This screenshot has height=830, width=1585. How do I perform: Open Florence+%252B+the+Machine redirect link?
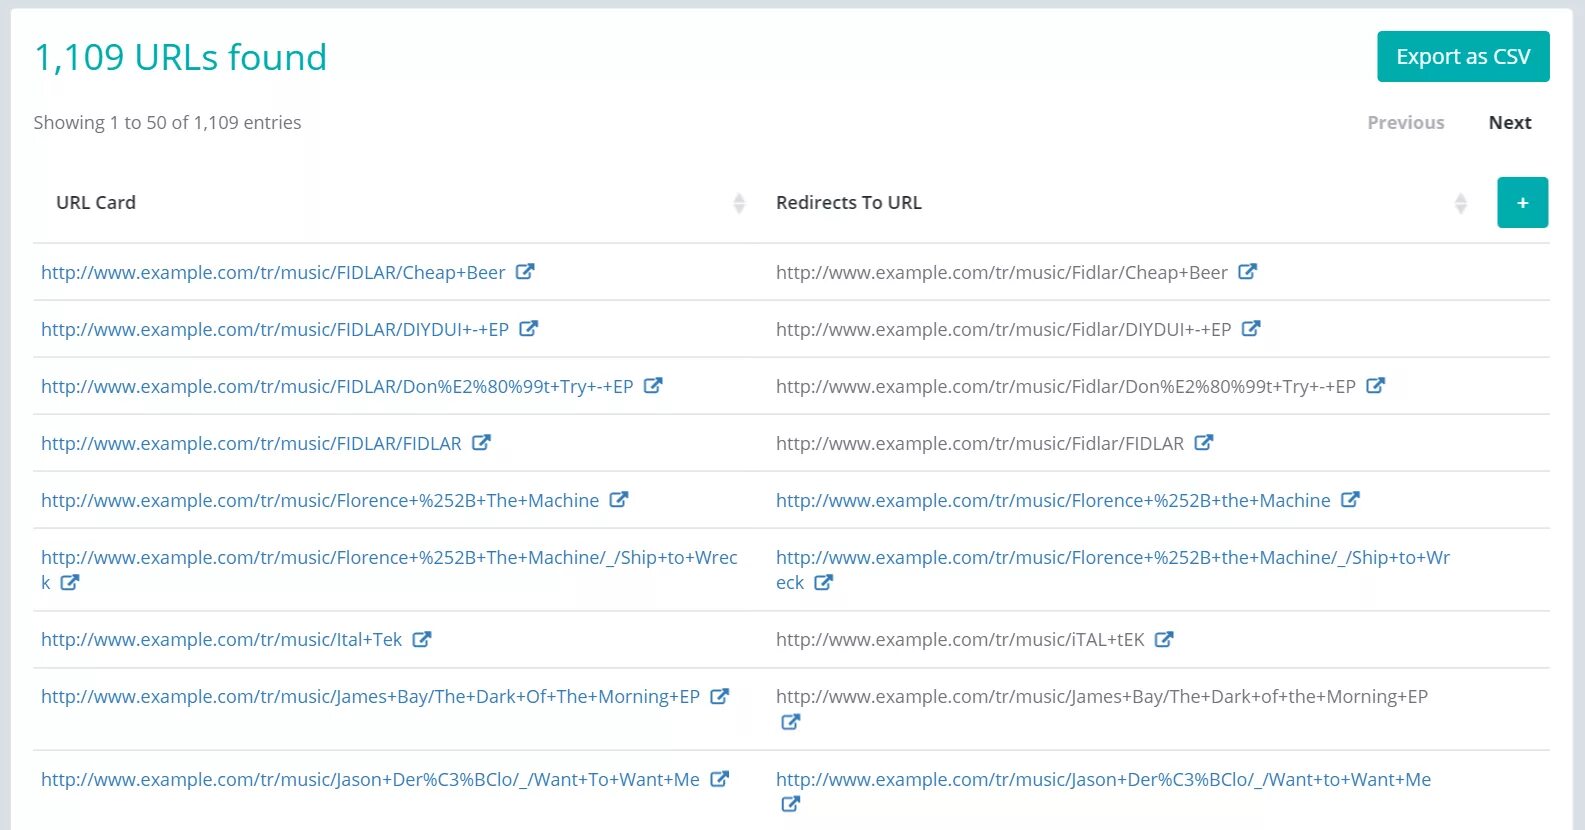coord(1053,501)
